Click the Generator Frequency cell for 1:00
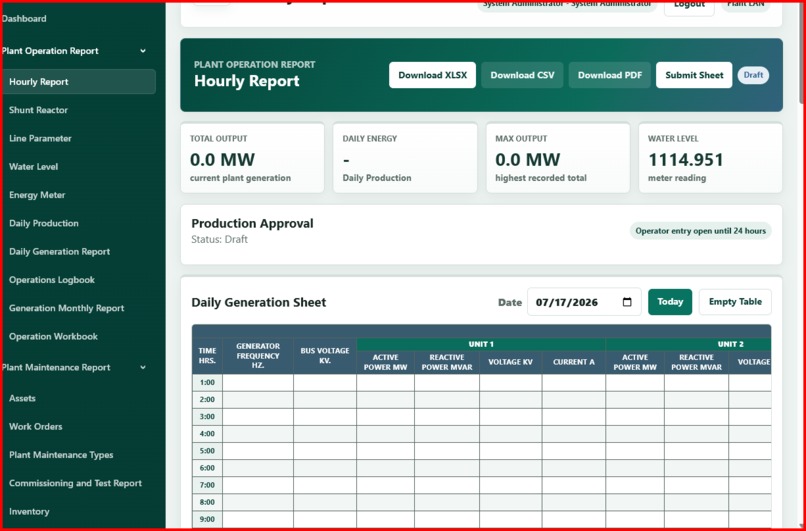806x531 pixels. [x=258, y=382]
